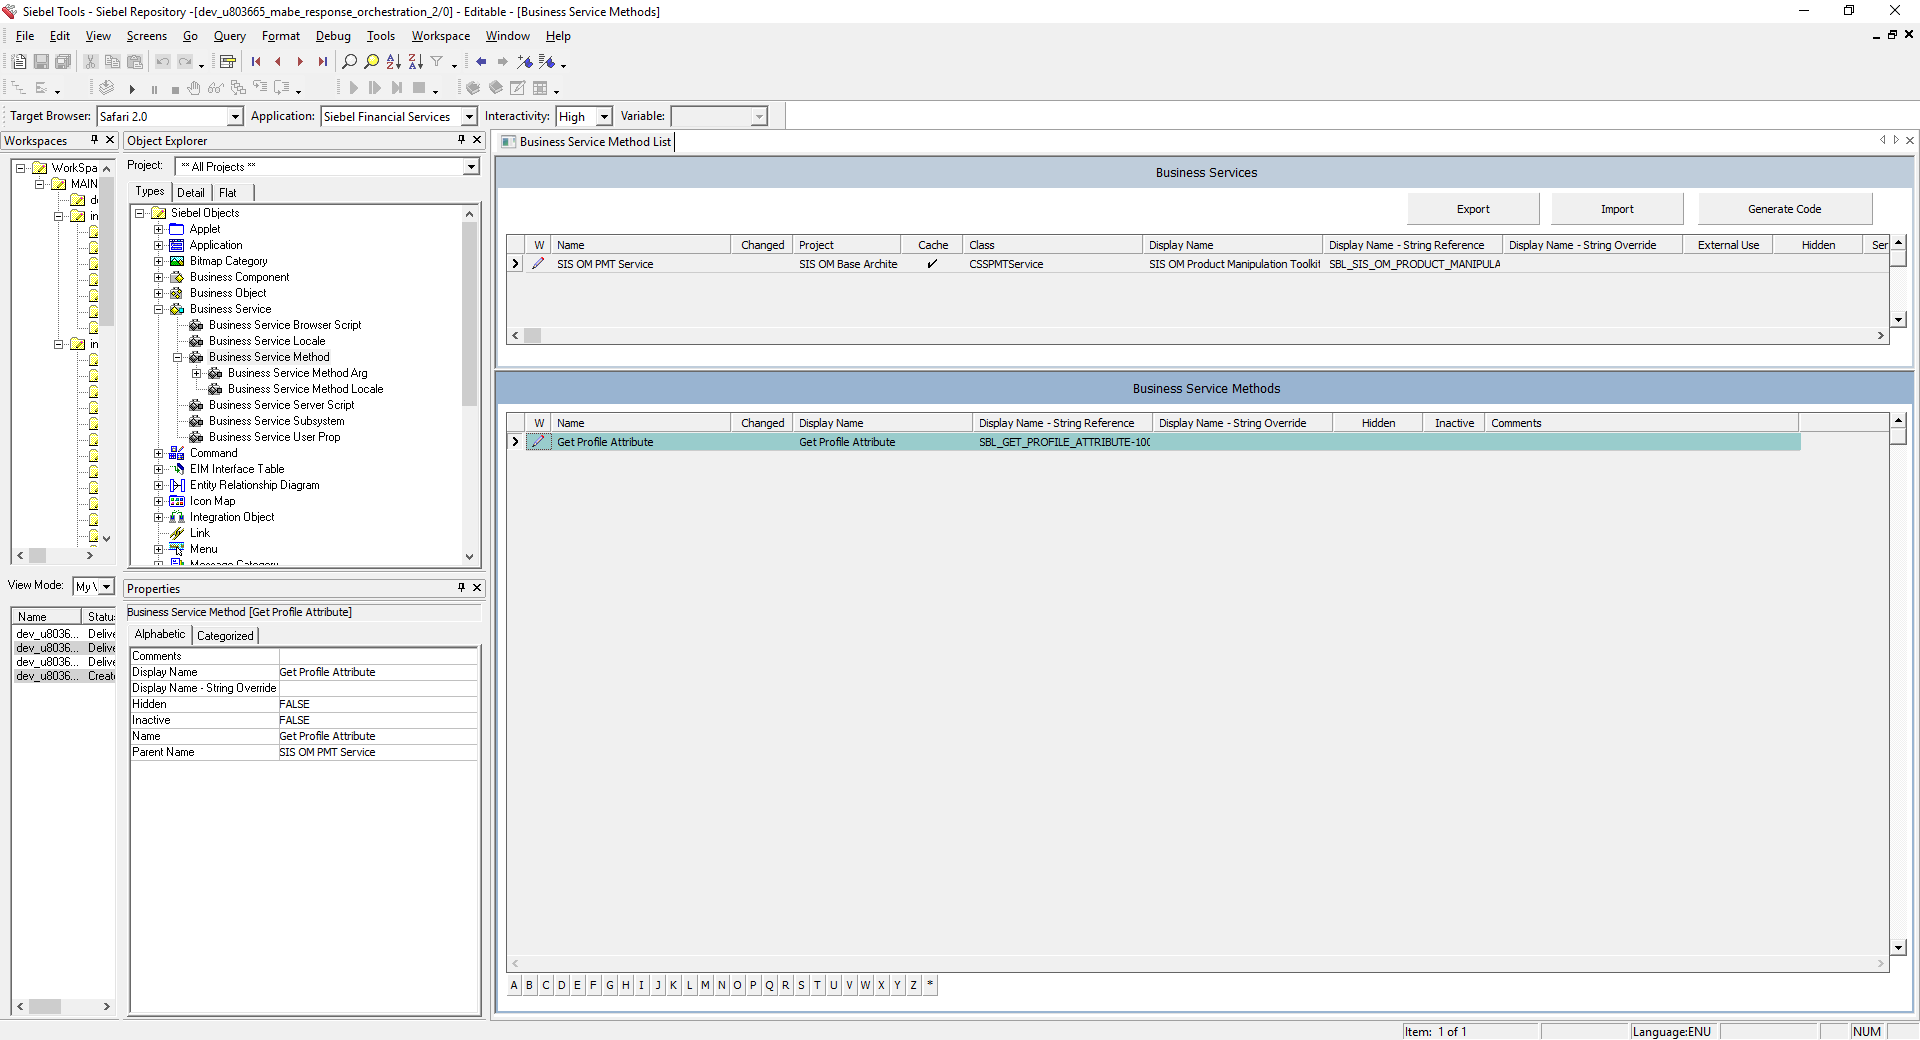This screenshot has width=1920, height=1040.
Task: Open the Screens menu
Action: coord(146,36)
